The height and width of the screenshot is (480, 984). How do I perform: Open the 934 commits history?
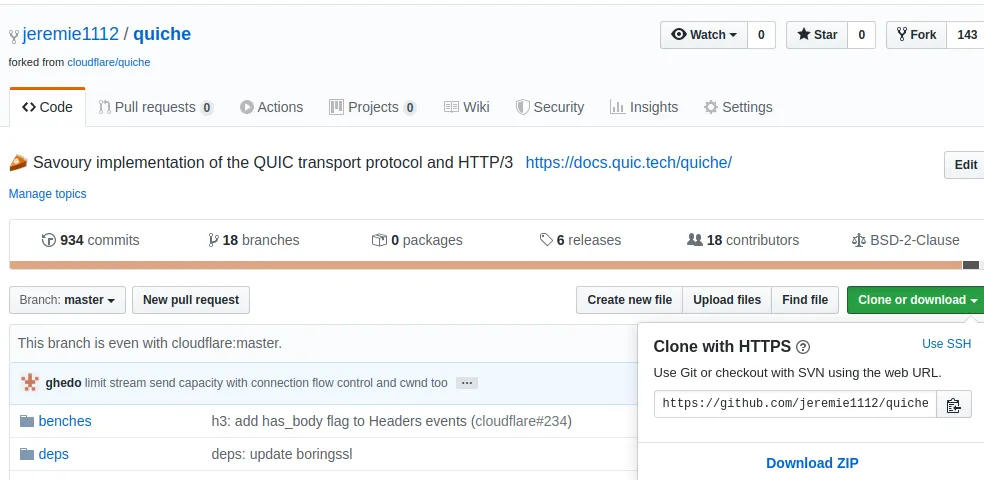click(x=90, y=240)
